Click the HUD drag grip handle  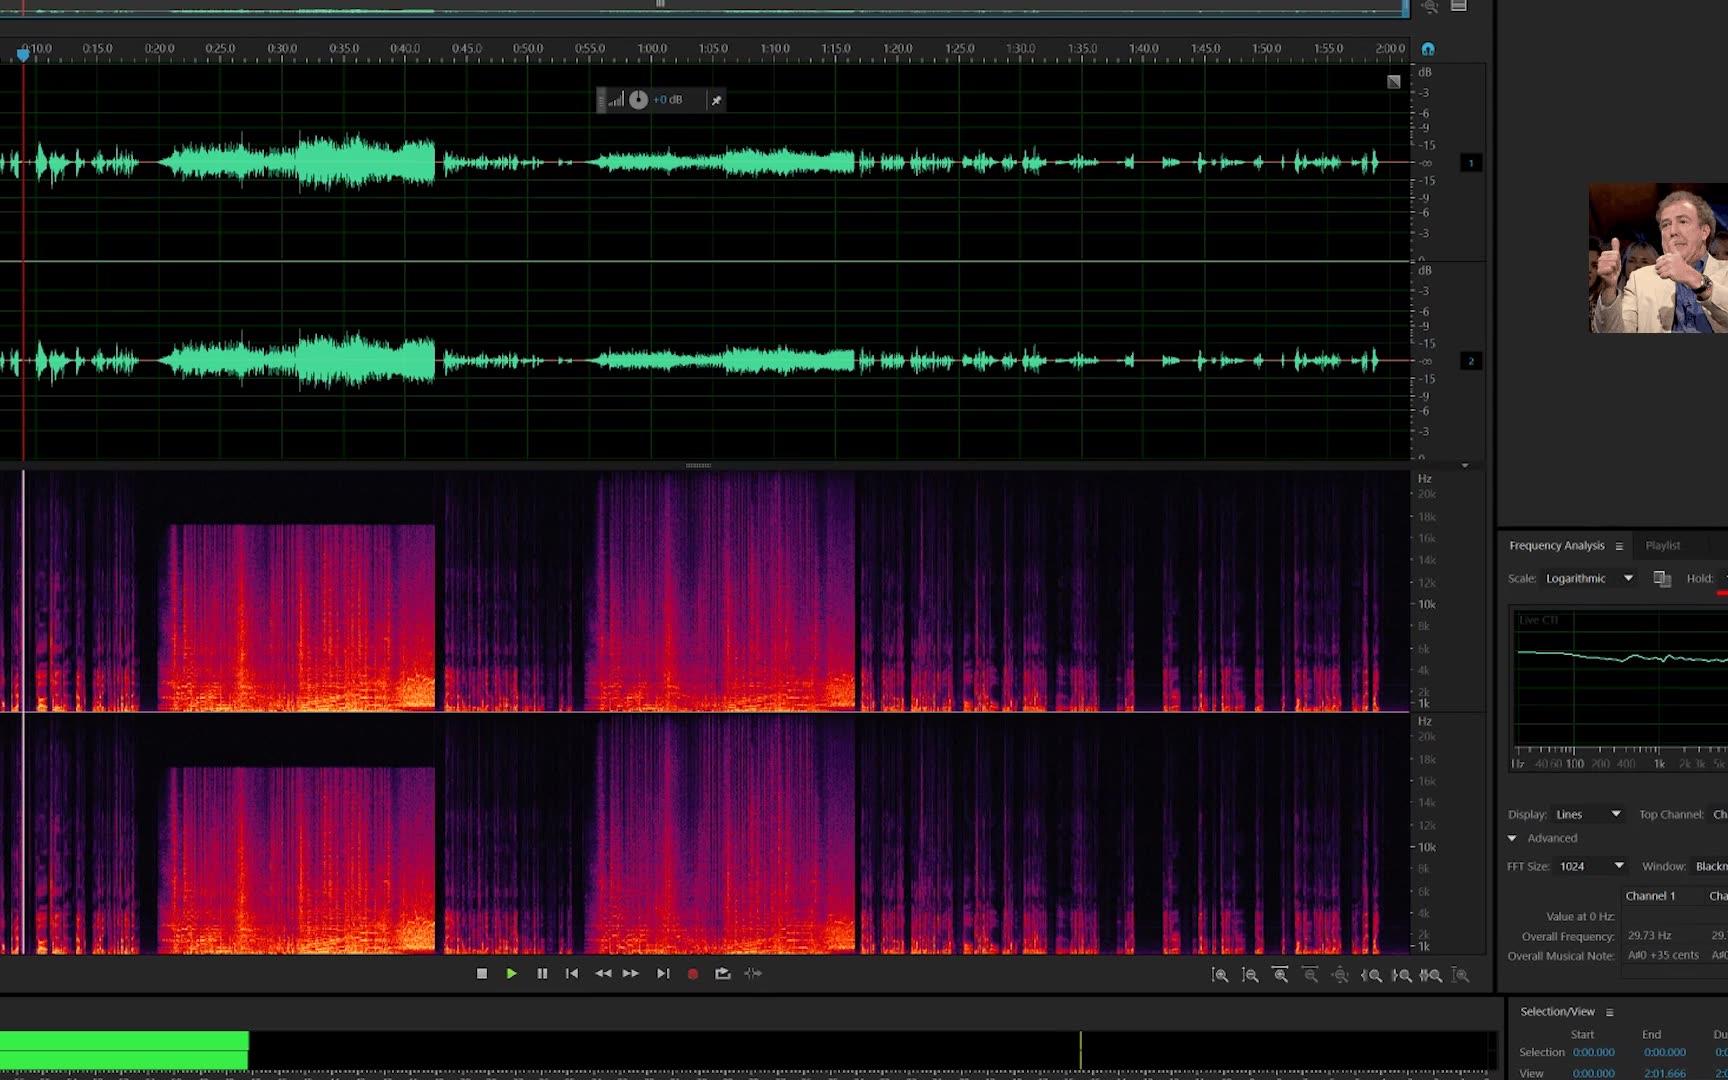601,100
